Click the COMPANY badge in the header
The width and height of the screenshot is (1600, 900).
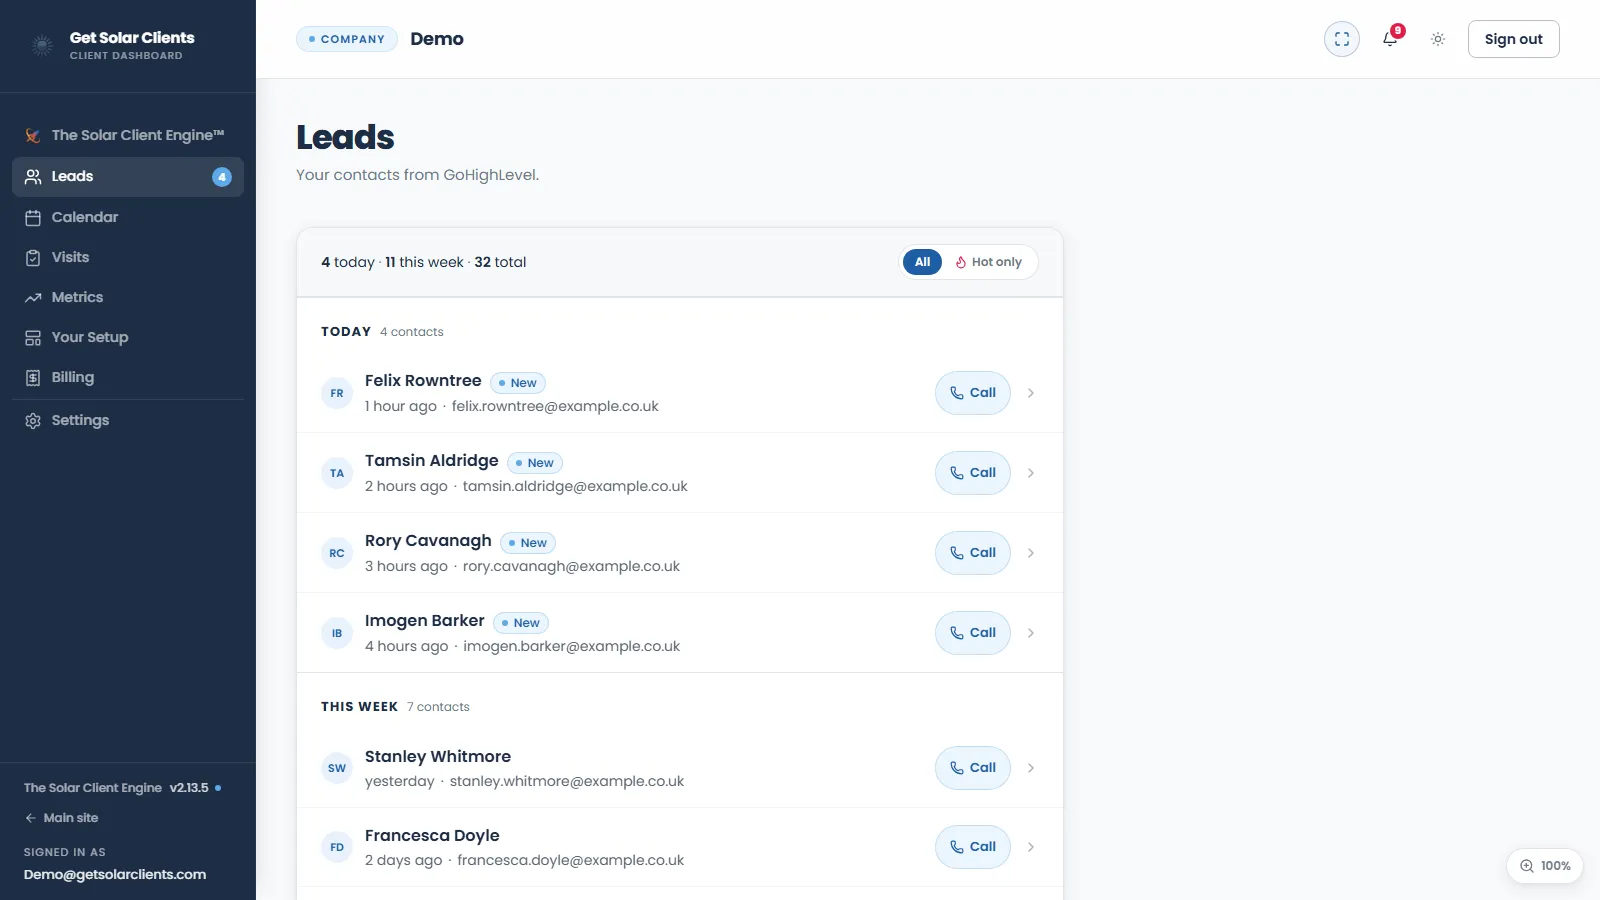coord(347,39)
